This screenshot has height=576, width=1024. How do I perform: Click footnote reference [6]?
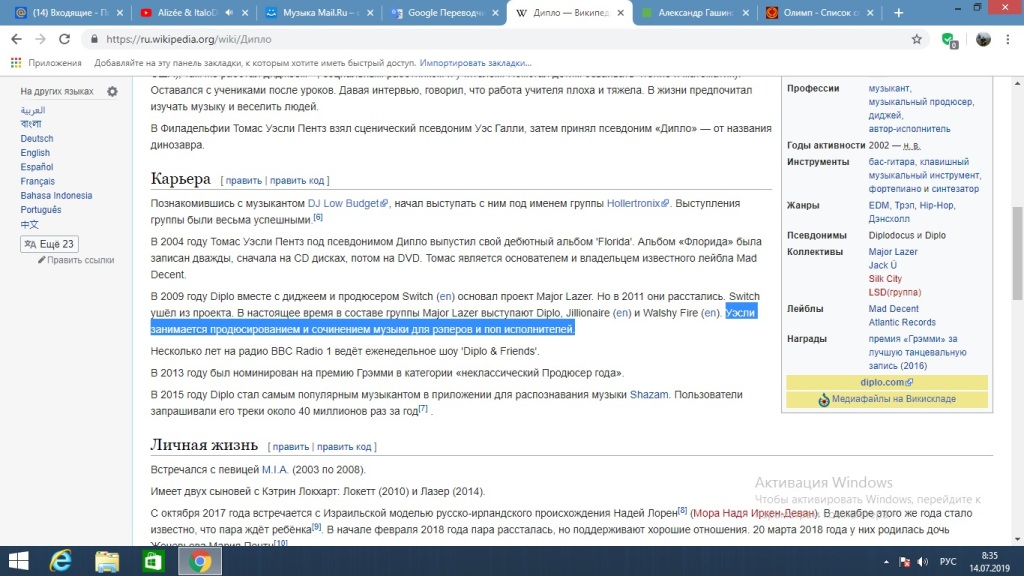click(x=318, y=217)
